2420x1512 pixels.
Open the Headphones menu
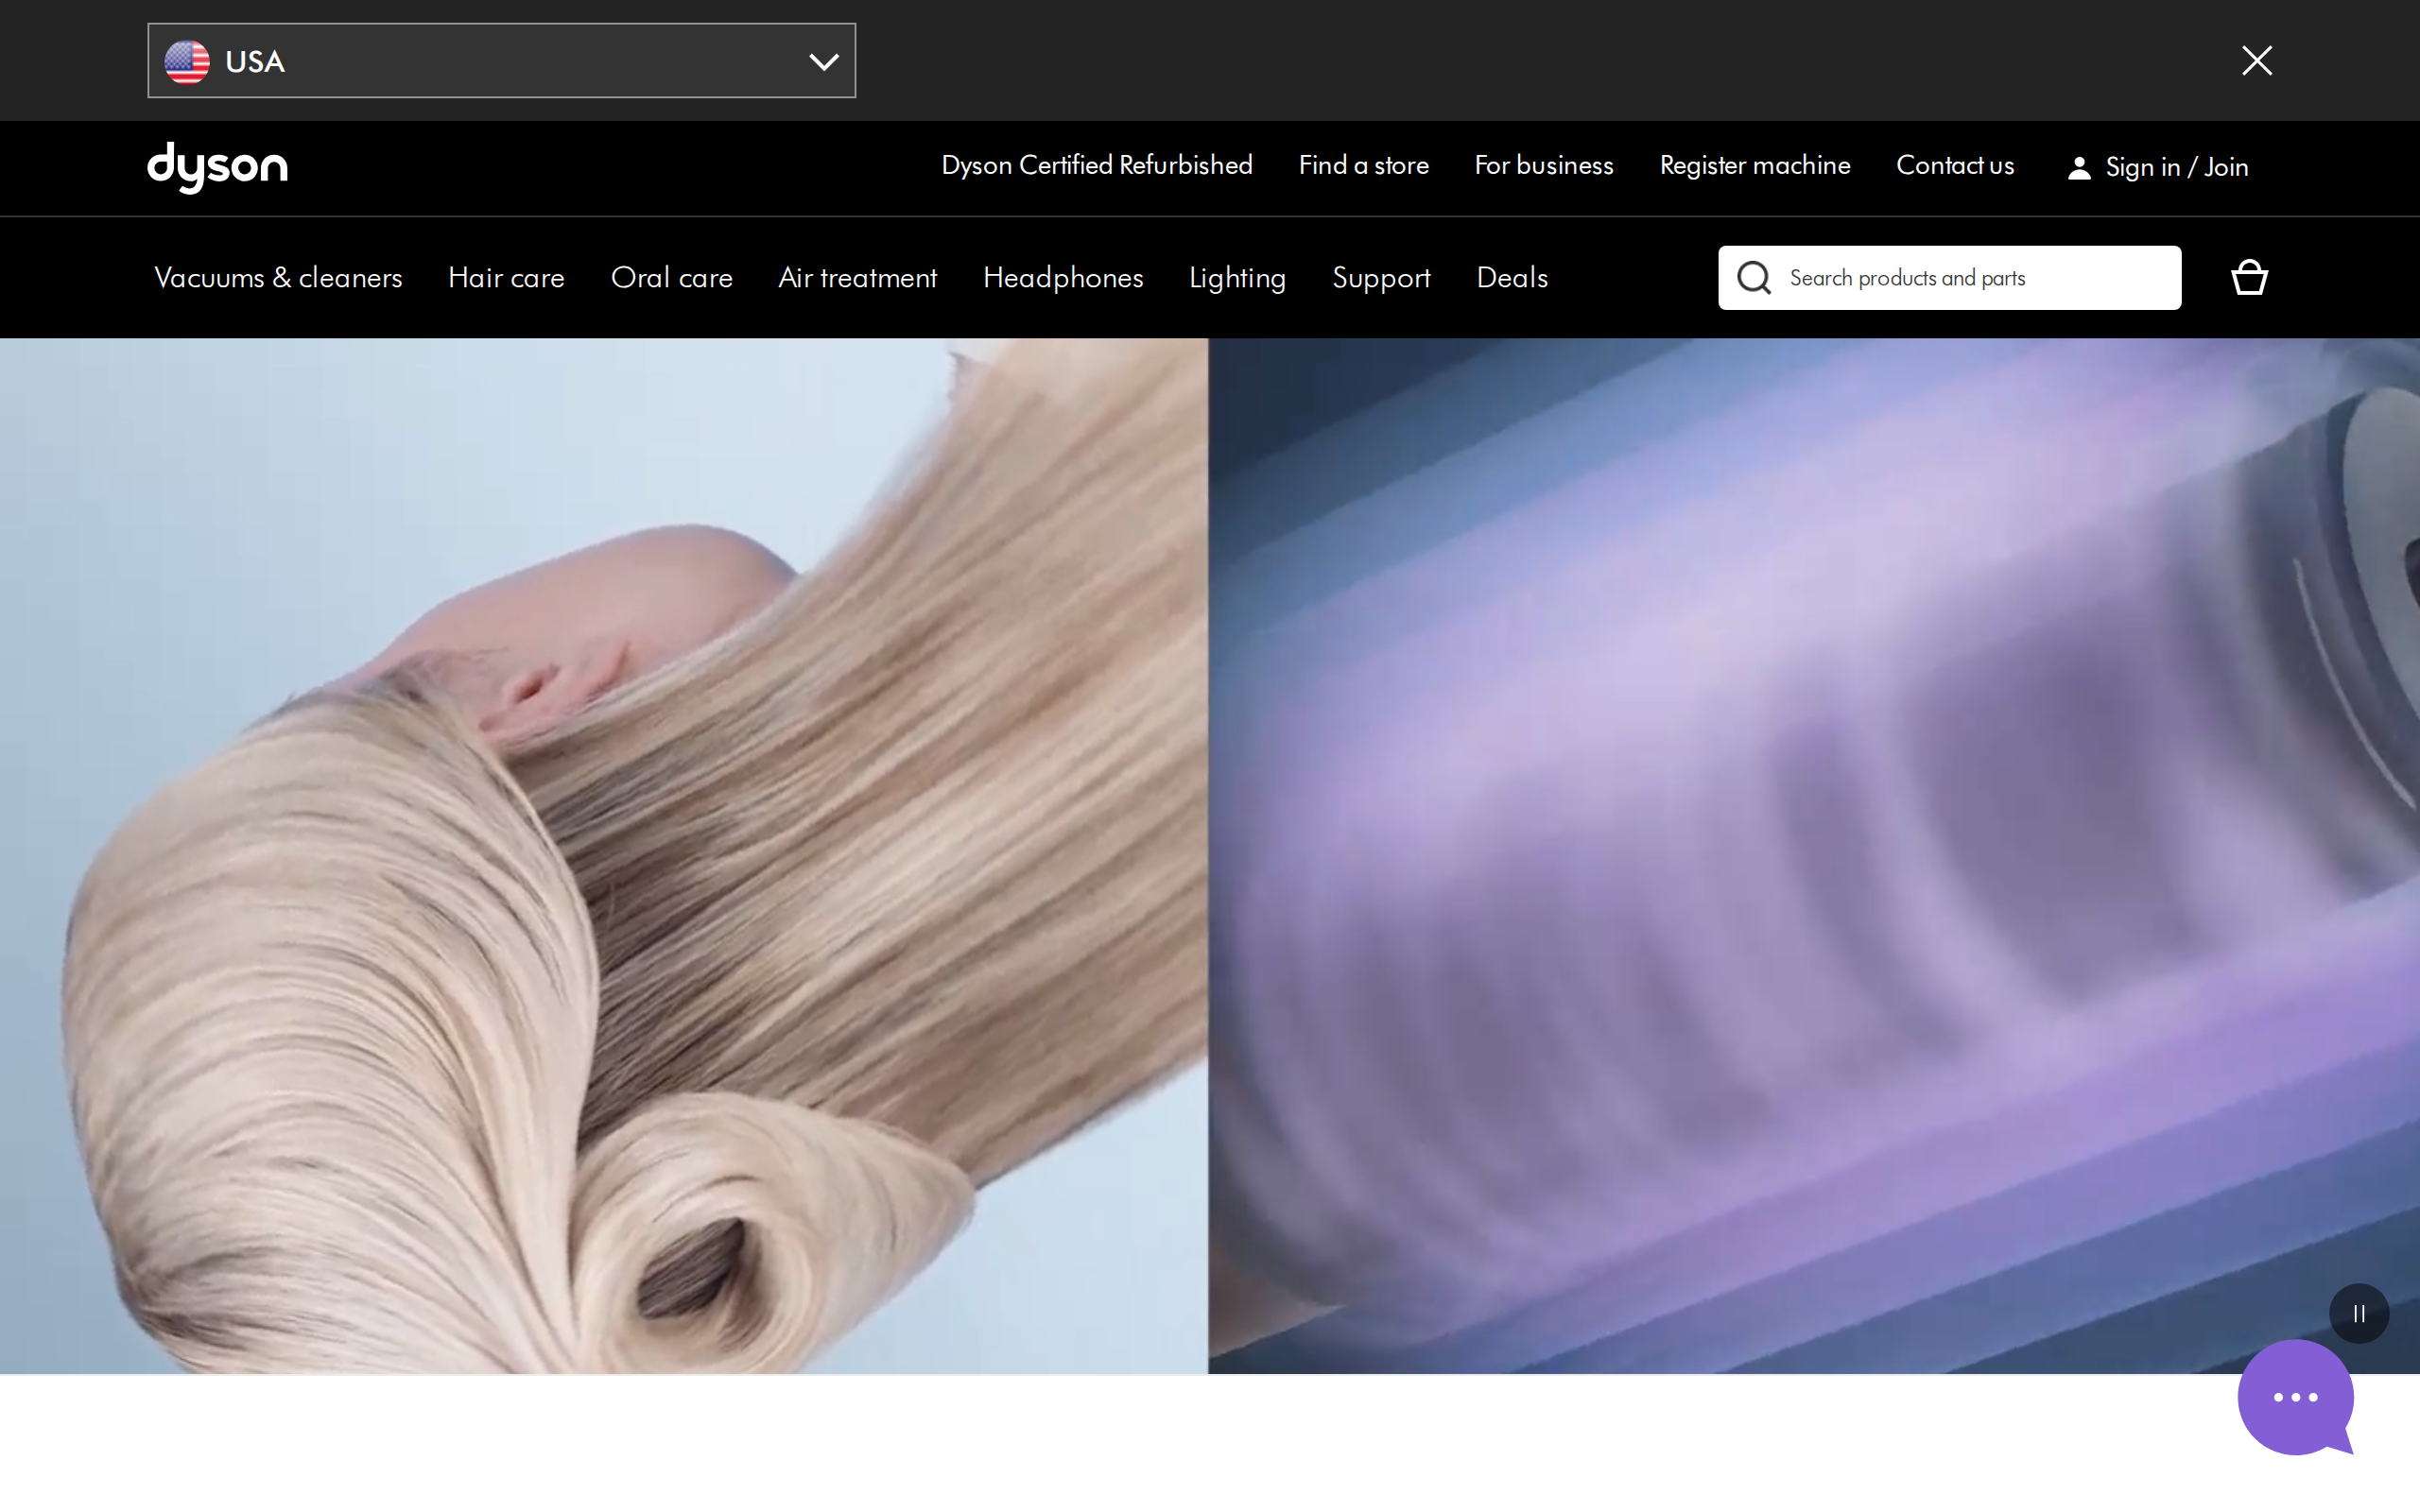point(1062,278)
